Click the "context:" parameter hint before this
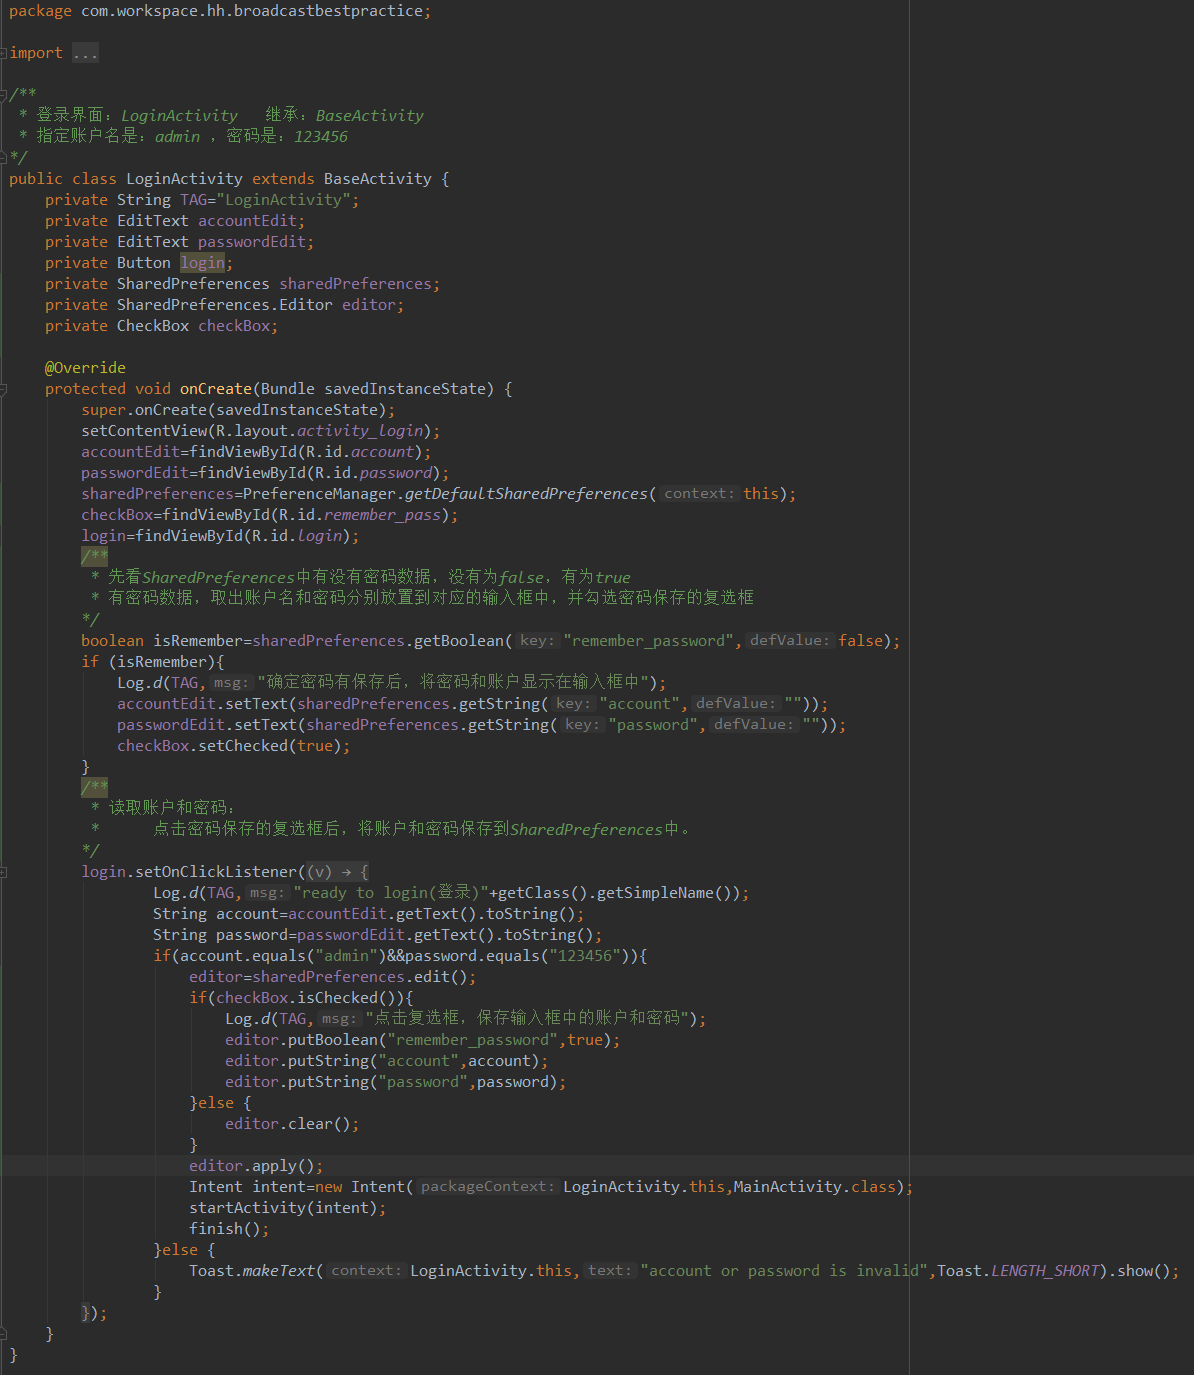 (x=699, y=494)
